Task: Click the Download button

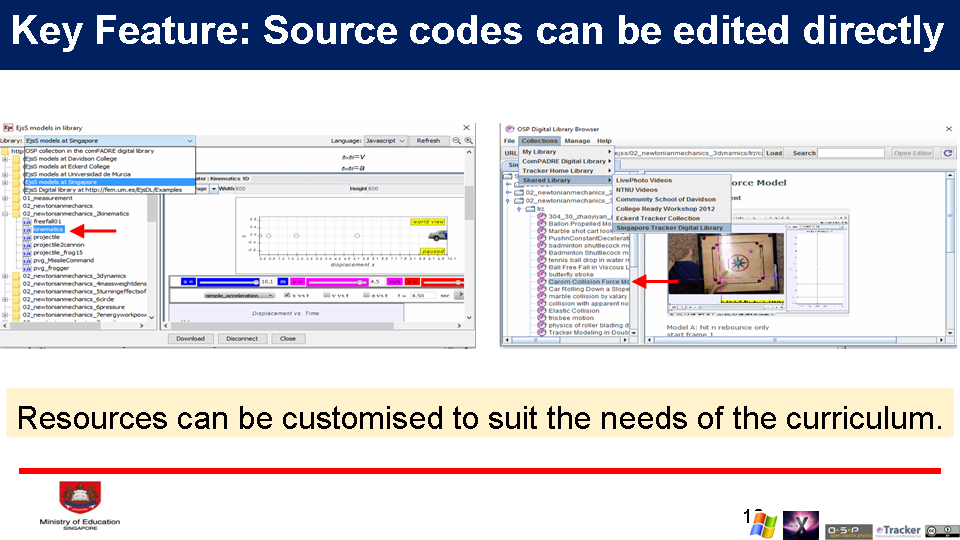Action: (x=190, y=339)
